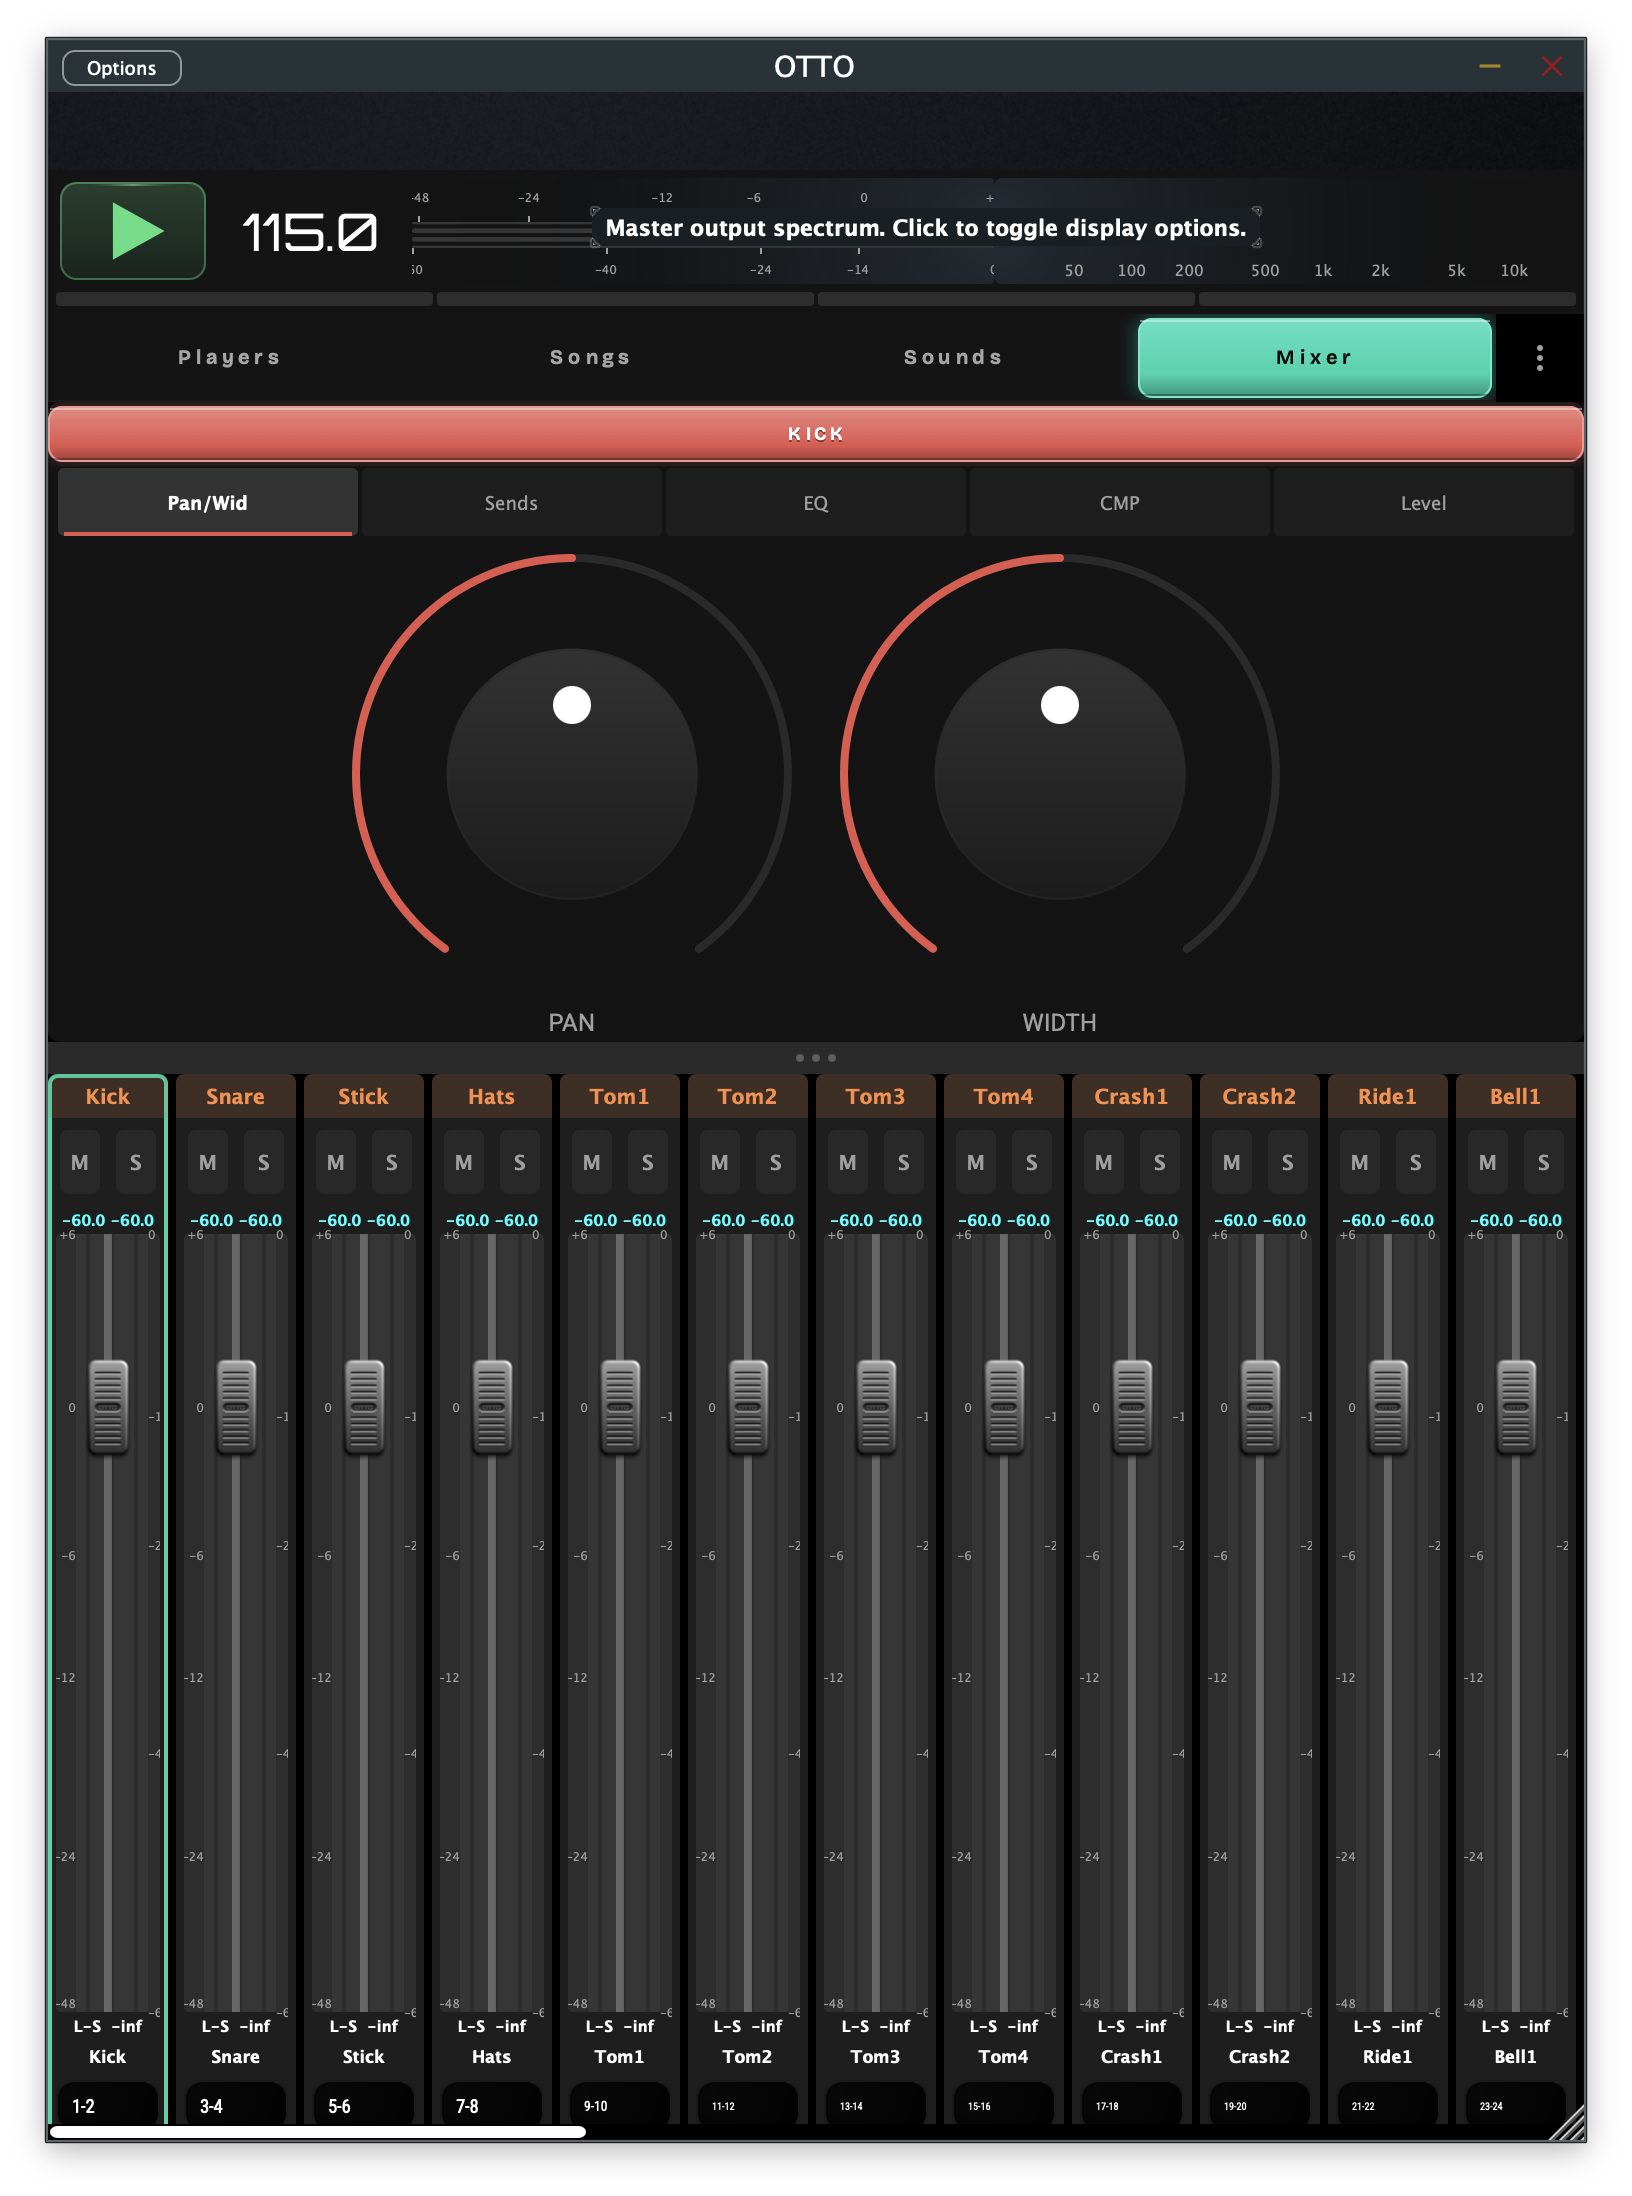Screen dimensions: 1632x2196
Task: Select the Tom3 channel strip header
Action: coord(876,1096)
